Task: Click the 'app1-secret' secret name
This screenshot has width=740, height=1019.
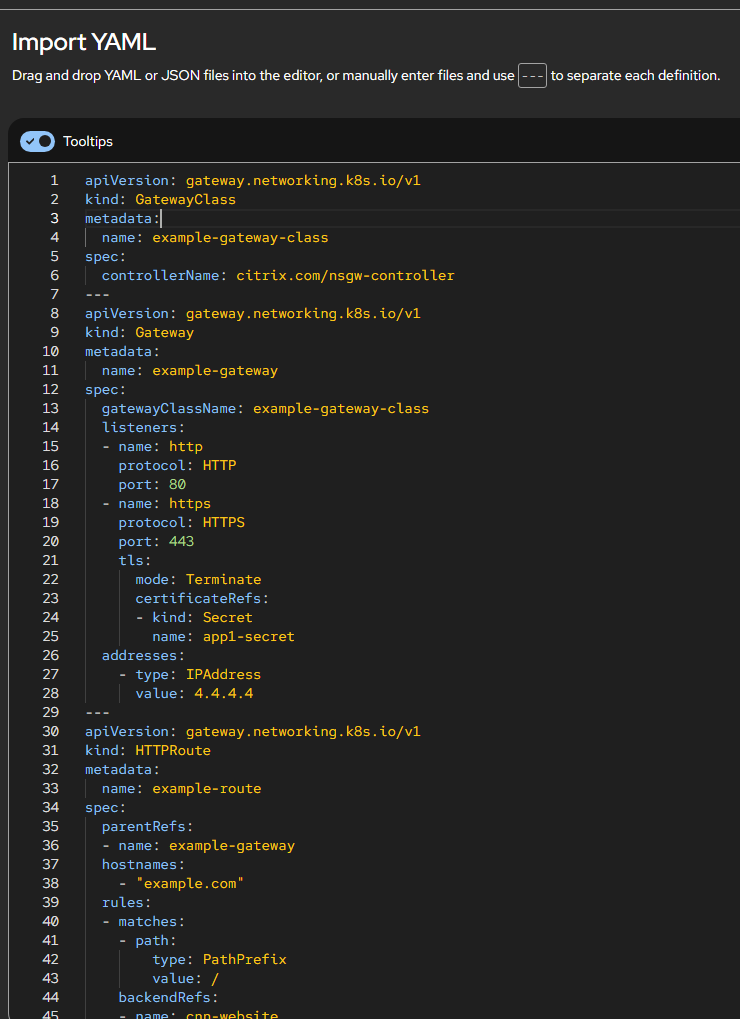Action: point(248,636)
